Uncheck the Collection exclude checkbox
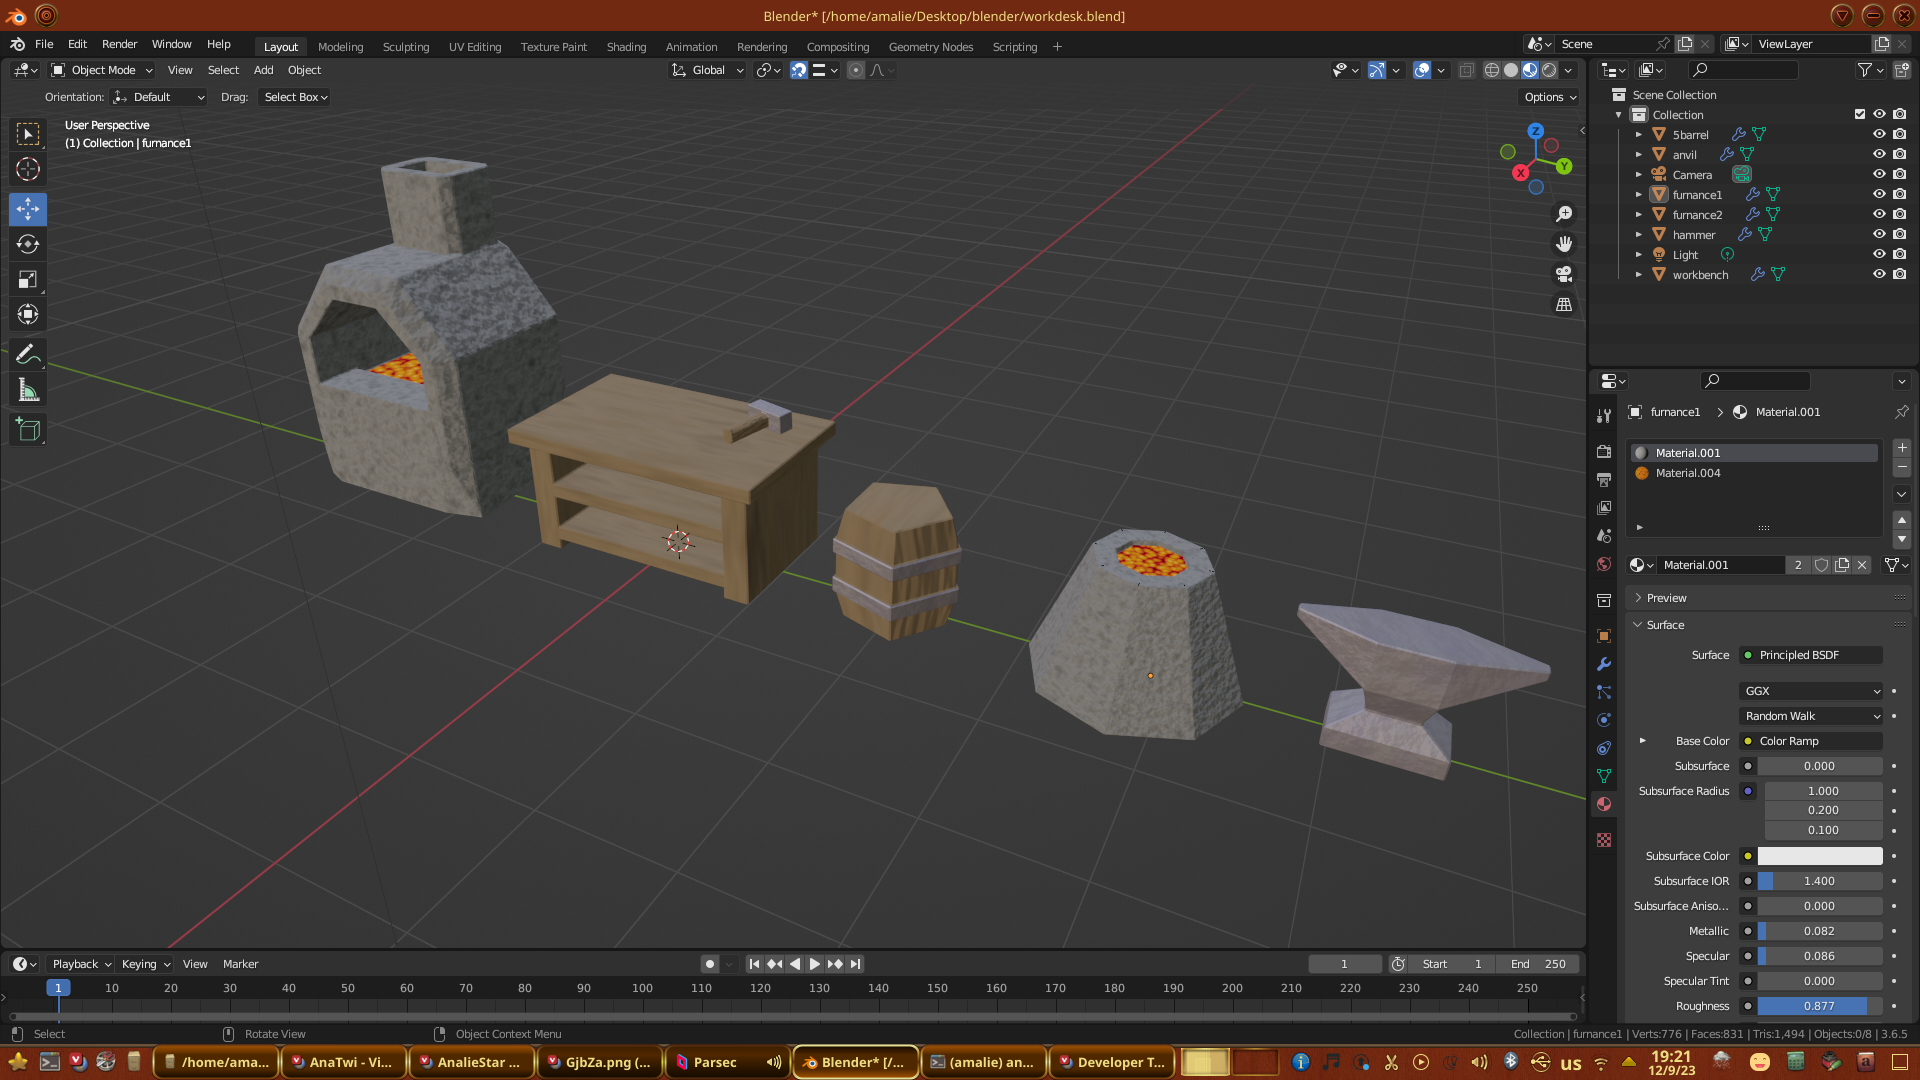 (1860, 114)
